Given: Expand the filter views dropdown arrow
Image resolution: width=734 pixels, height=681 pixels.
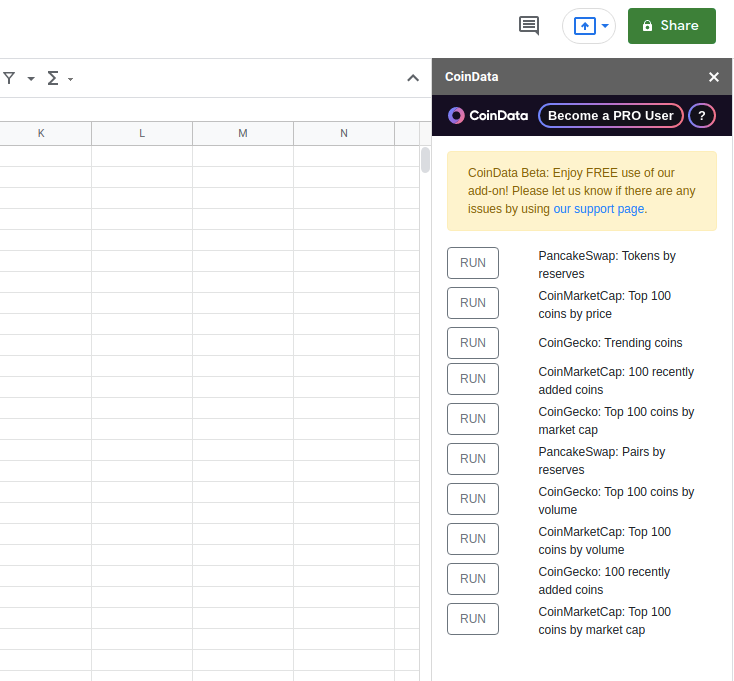Looking at the screenshot, I should point(31,79).
